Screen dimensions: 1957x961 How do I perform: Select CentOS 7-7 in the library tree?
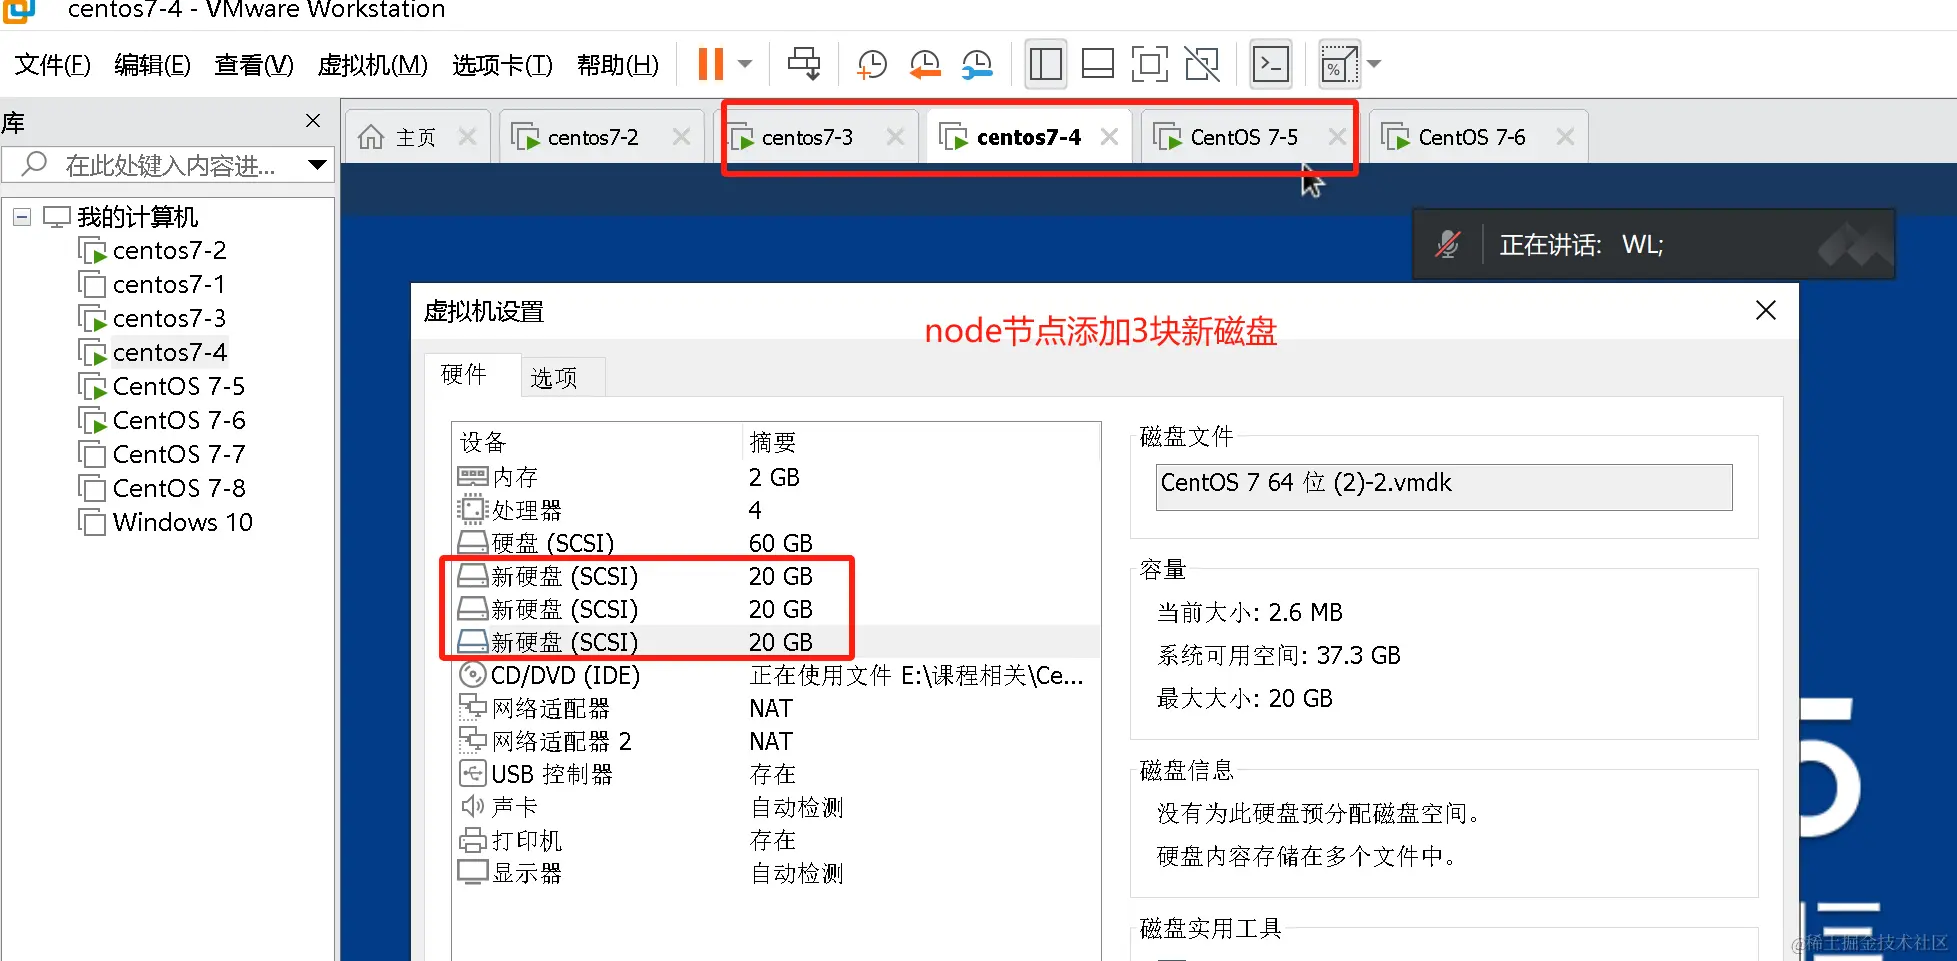pyautogui.click(x=178, y=454)
